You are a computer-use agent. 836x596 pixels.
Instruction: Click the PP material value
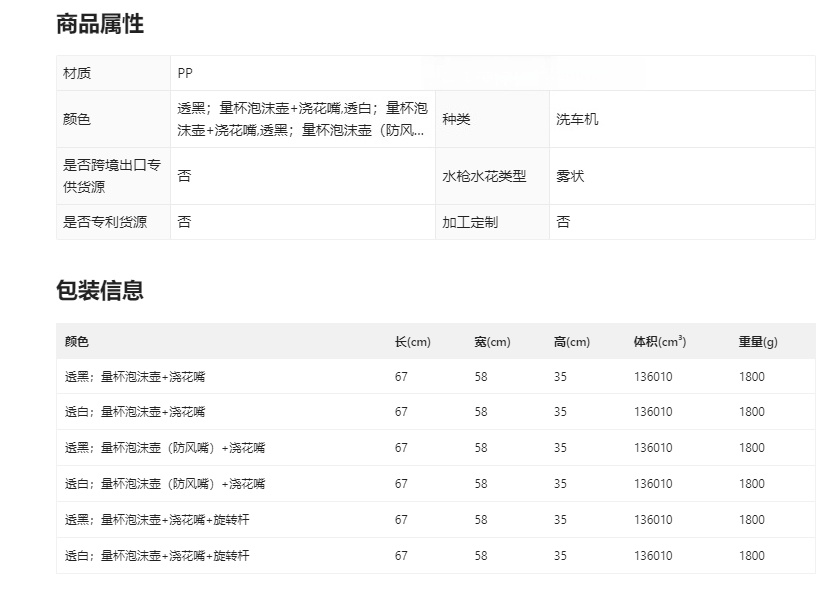pyautogui.click(x=185, y=73)
